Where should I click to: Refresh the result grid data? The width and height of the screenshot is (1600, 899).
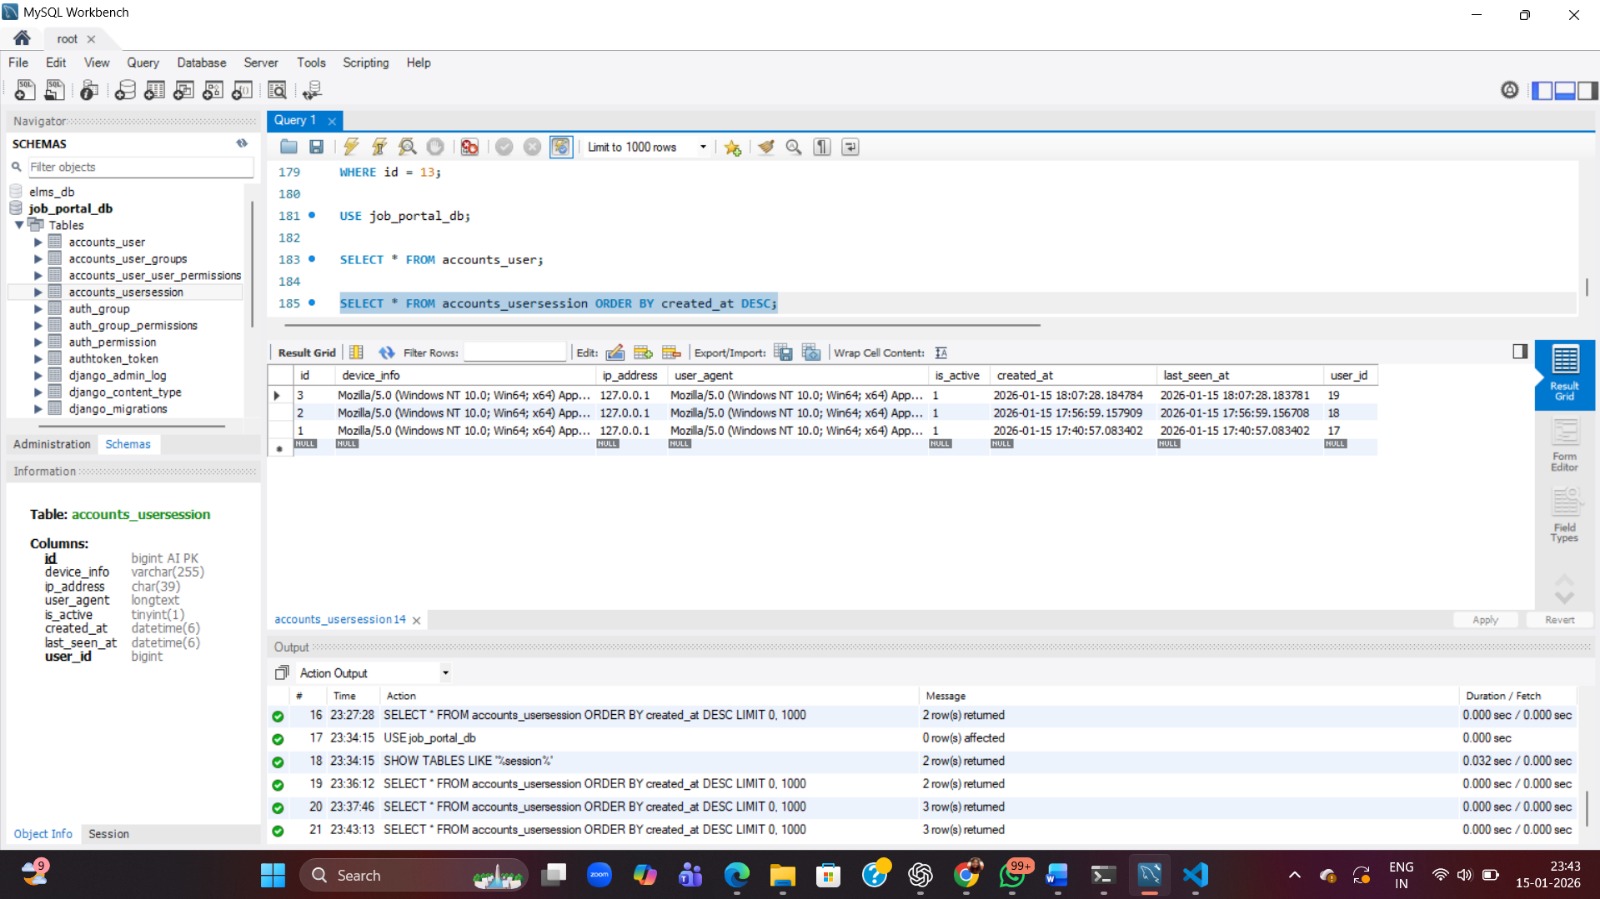tap(386, 353)
